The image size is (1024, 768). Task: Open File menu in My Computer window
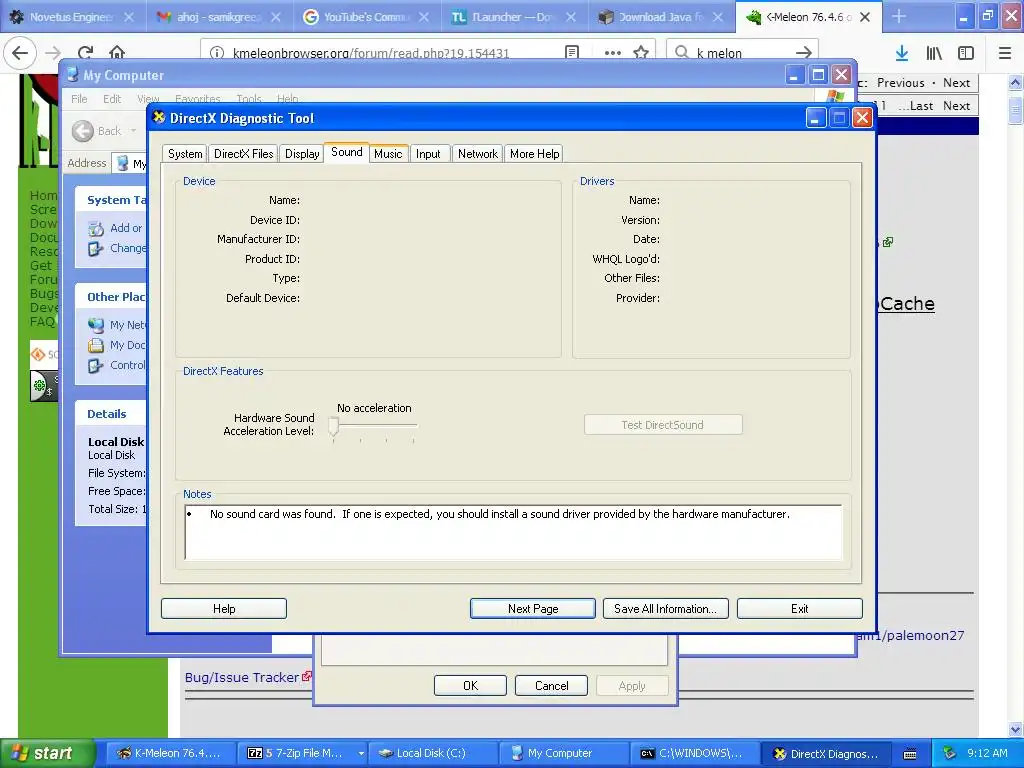[x=79, y=99]
